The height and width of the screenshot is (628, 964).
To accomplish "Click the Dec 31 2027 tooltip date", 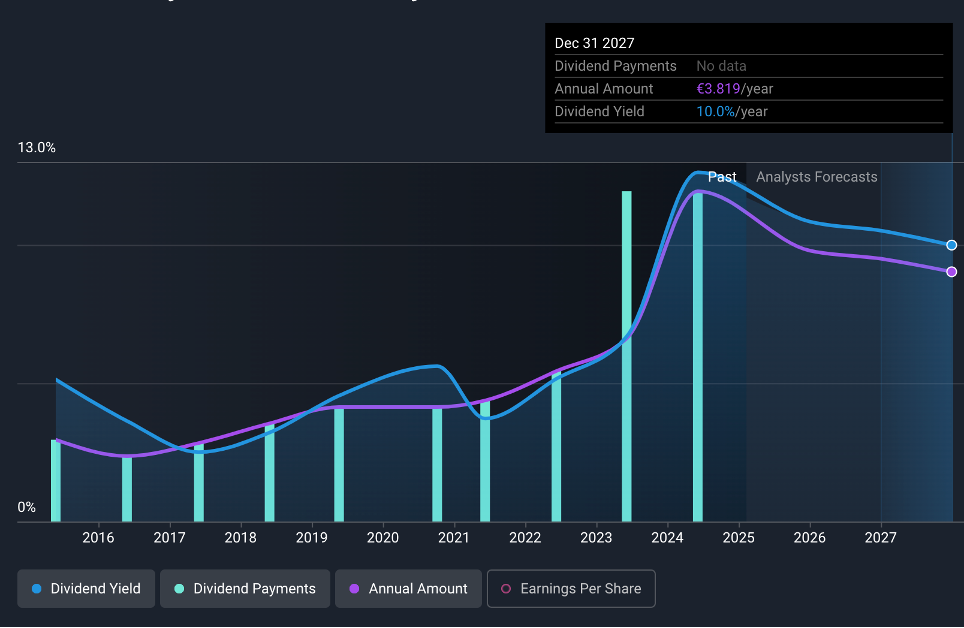I will point(594,43).
